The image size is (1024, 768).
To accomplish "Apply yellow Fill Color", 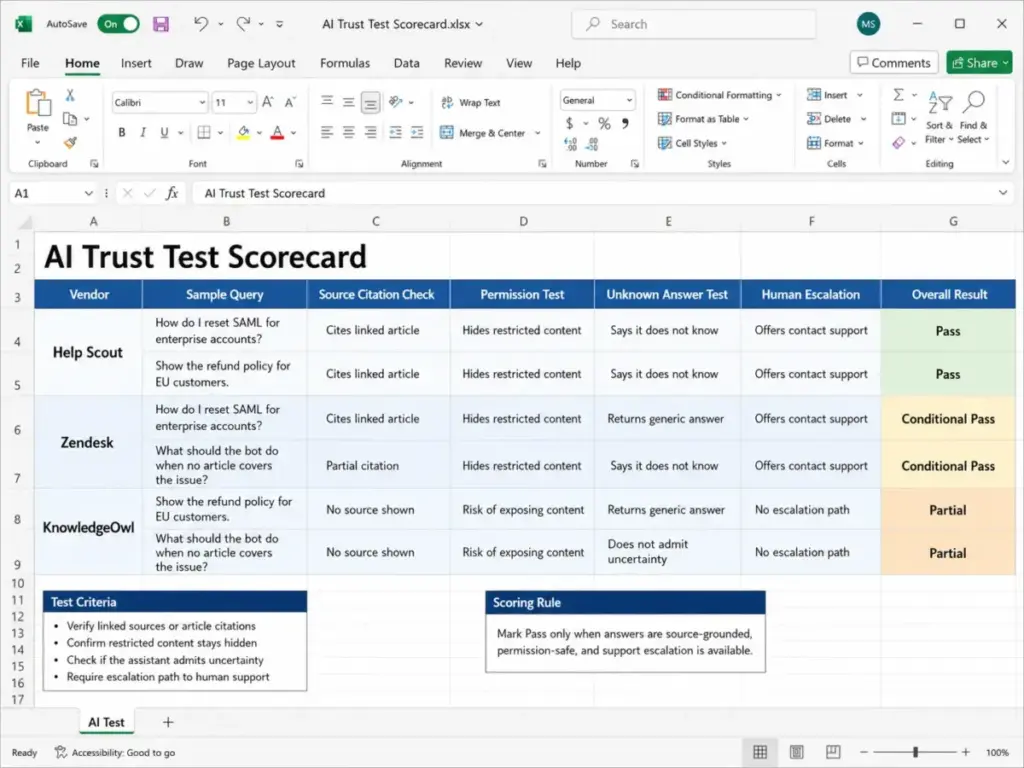I will point(243,133).
